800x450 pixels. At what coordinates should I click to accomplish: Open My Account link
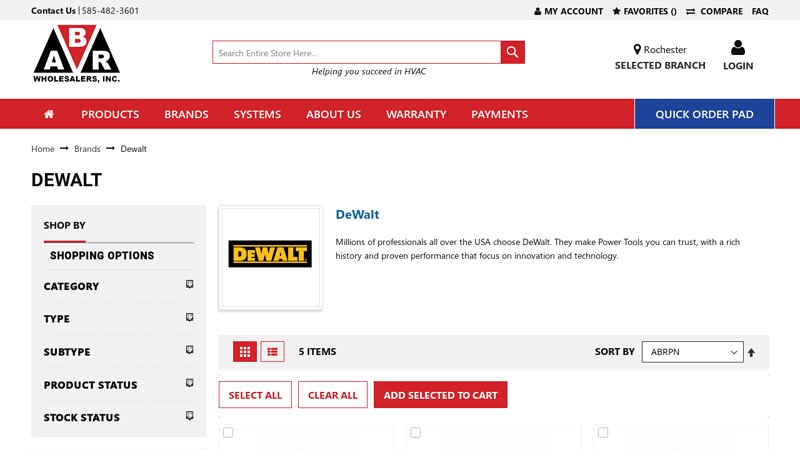[x=568, y=11]
